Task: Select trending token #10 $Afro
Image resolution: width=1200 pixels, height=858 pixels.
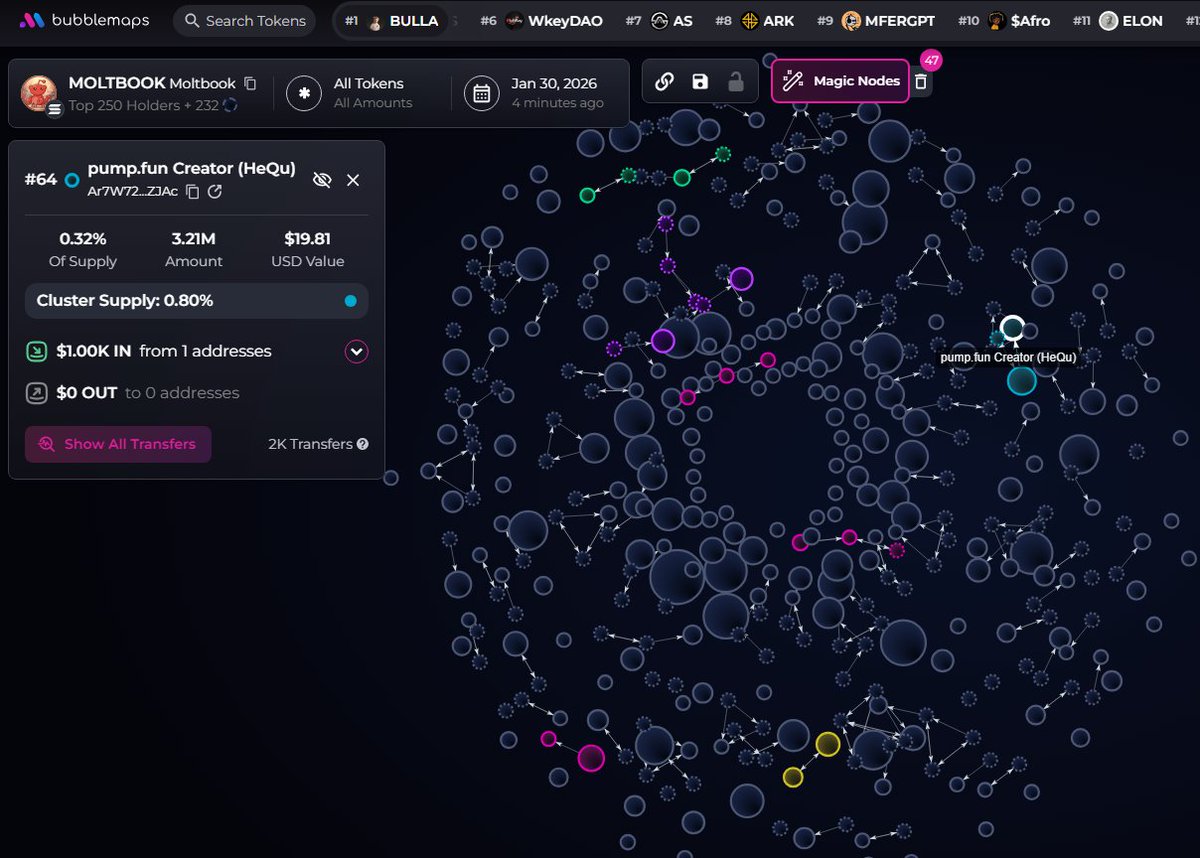Action: [x=1004, y=20]
